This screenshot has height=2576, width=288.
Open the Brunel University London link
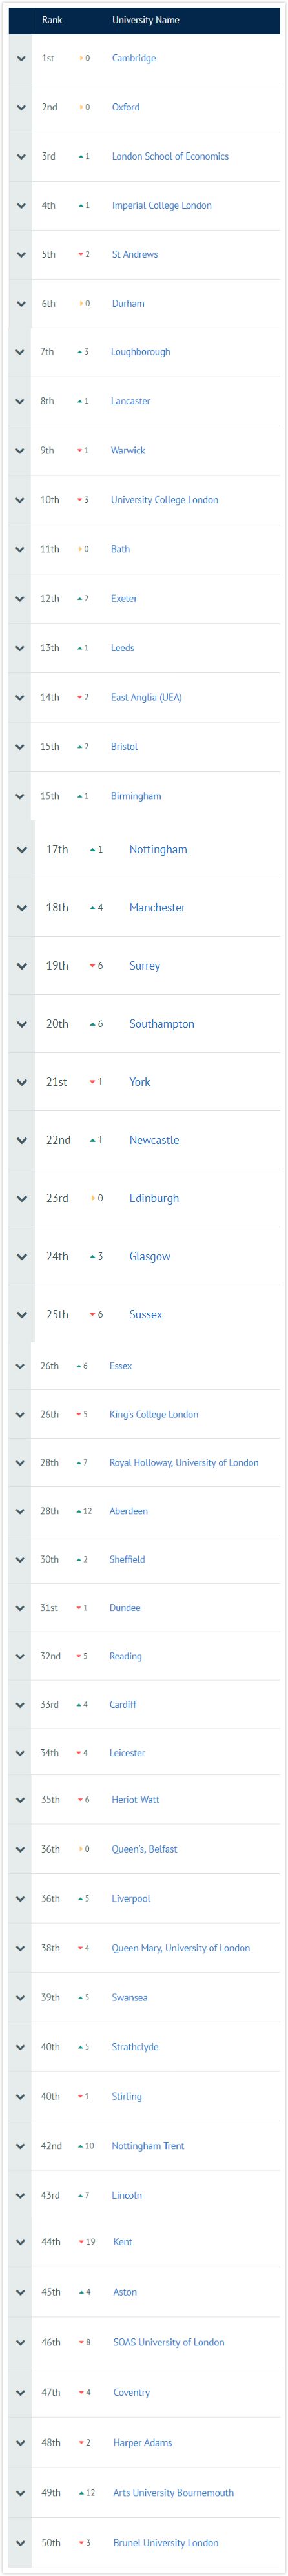pyautogui.click(x=166, y=2543)
